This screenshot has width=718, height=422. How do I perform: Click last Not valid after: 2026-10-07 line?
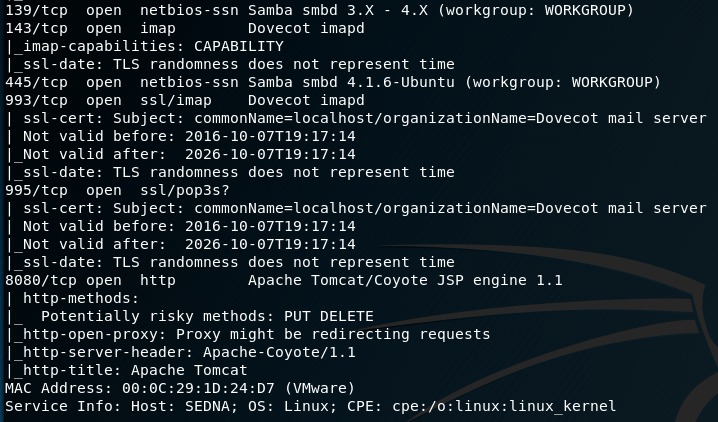tap(180, 244)
